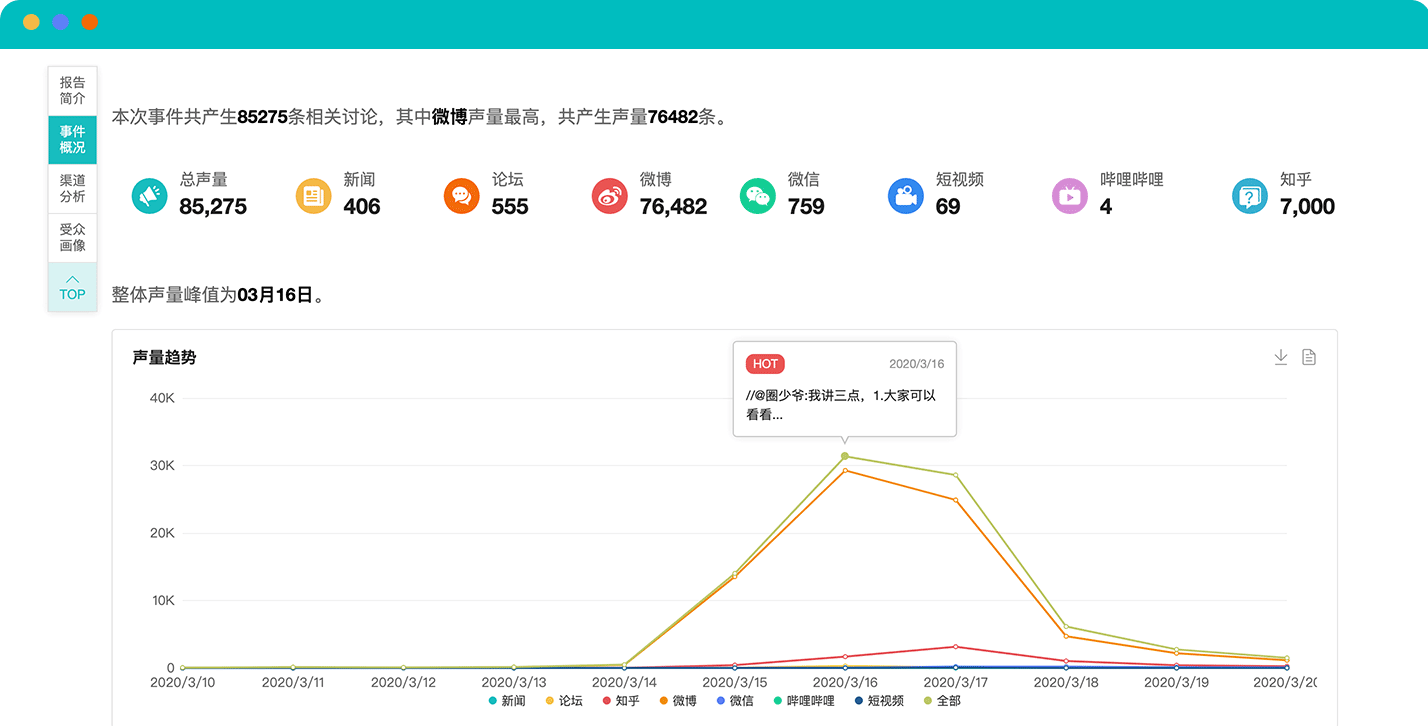Viewport: 1428px width, 728px height.
Task: Click the 406 新闻 count
Action: [x=362, y=206]
